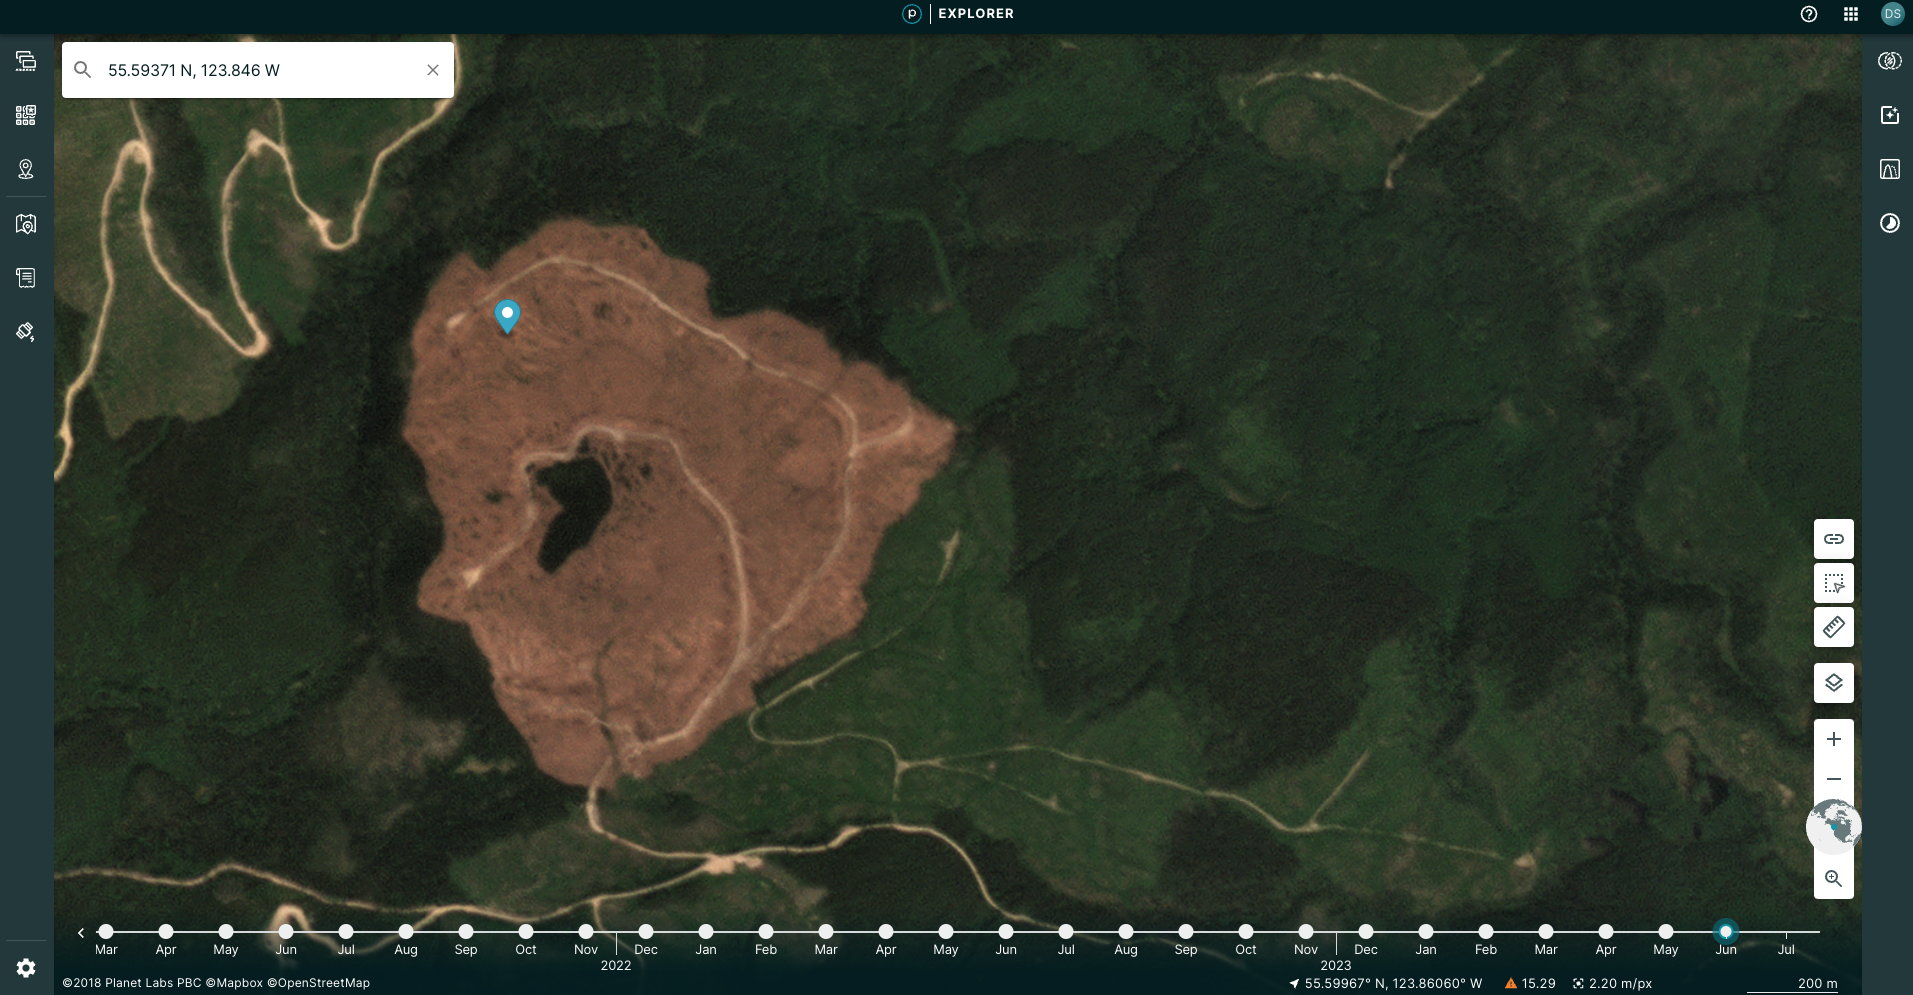Open the orders list icon in sidebar
The height and width of the screenshot is (995, 1913).
click(26, 277)
